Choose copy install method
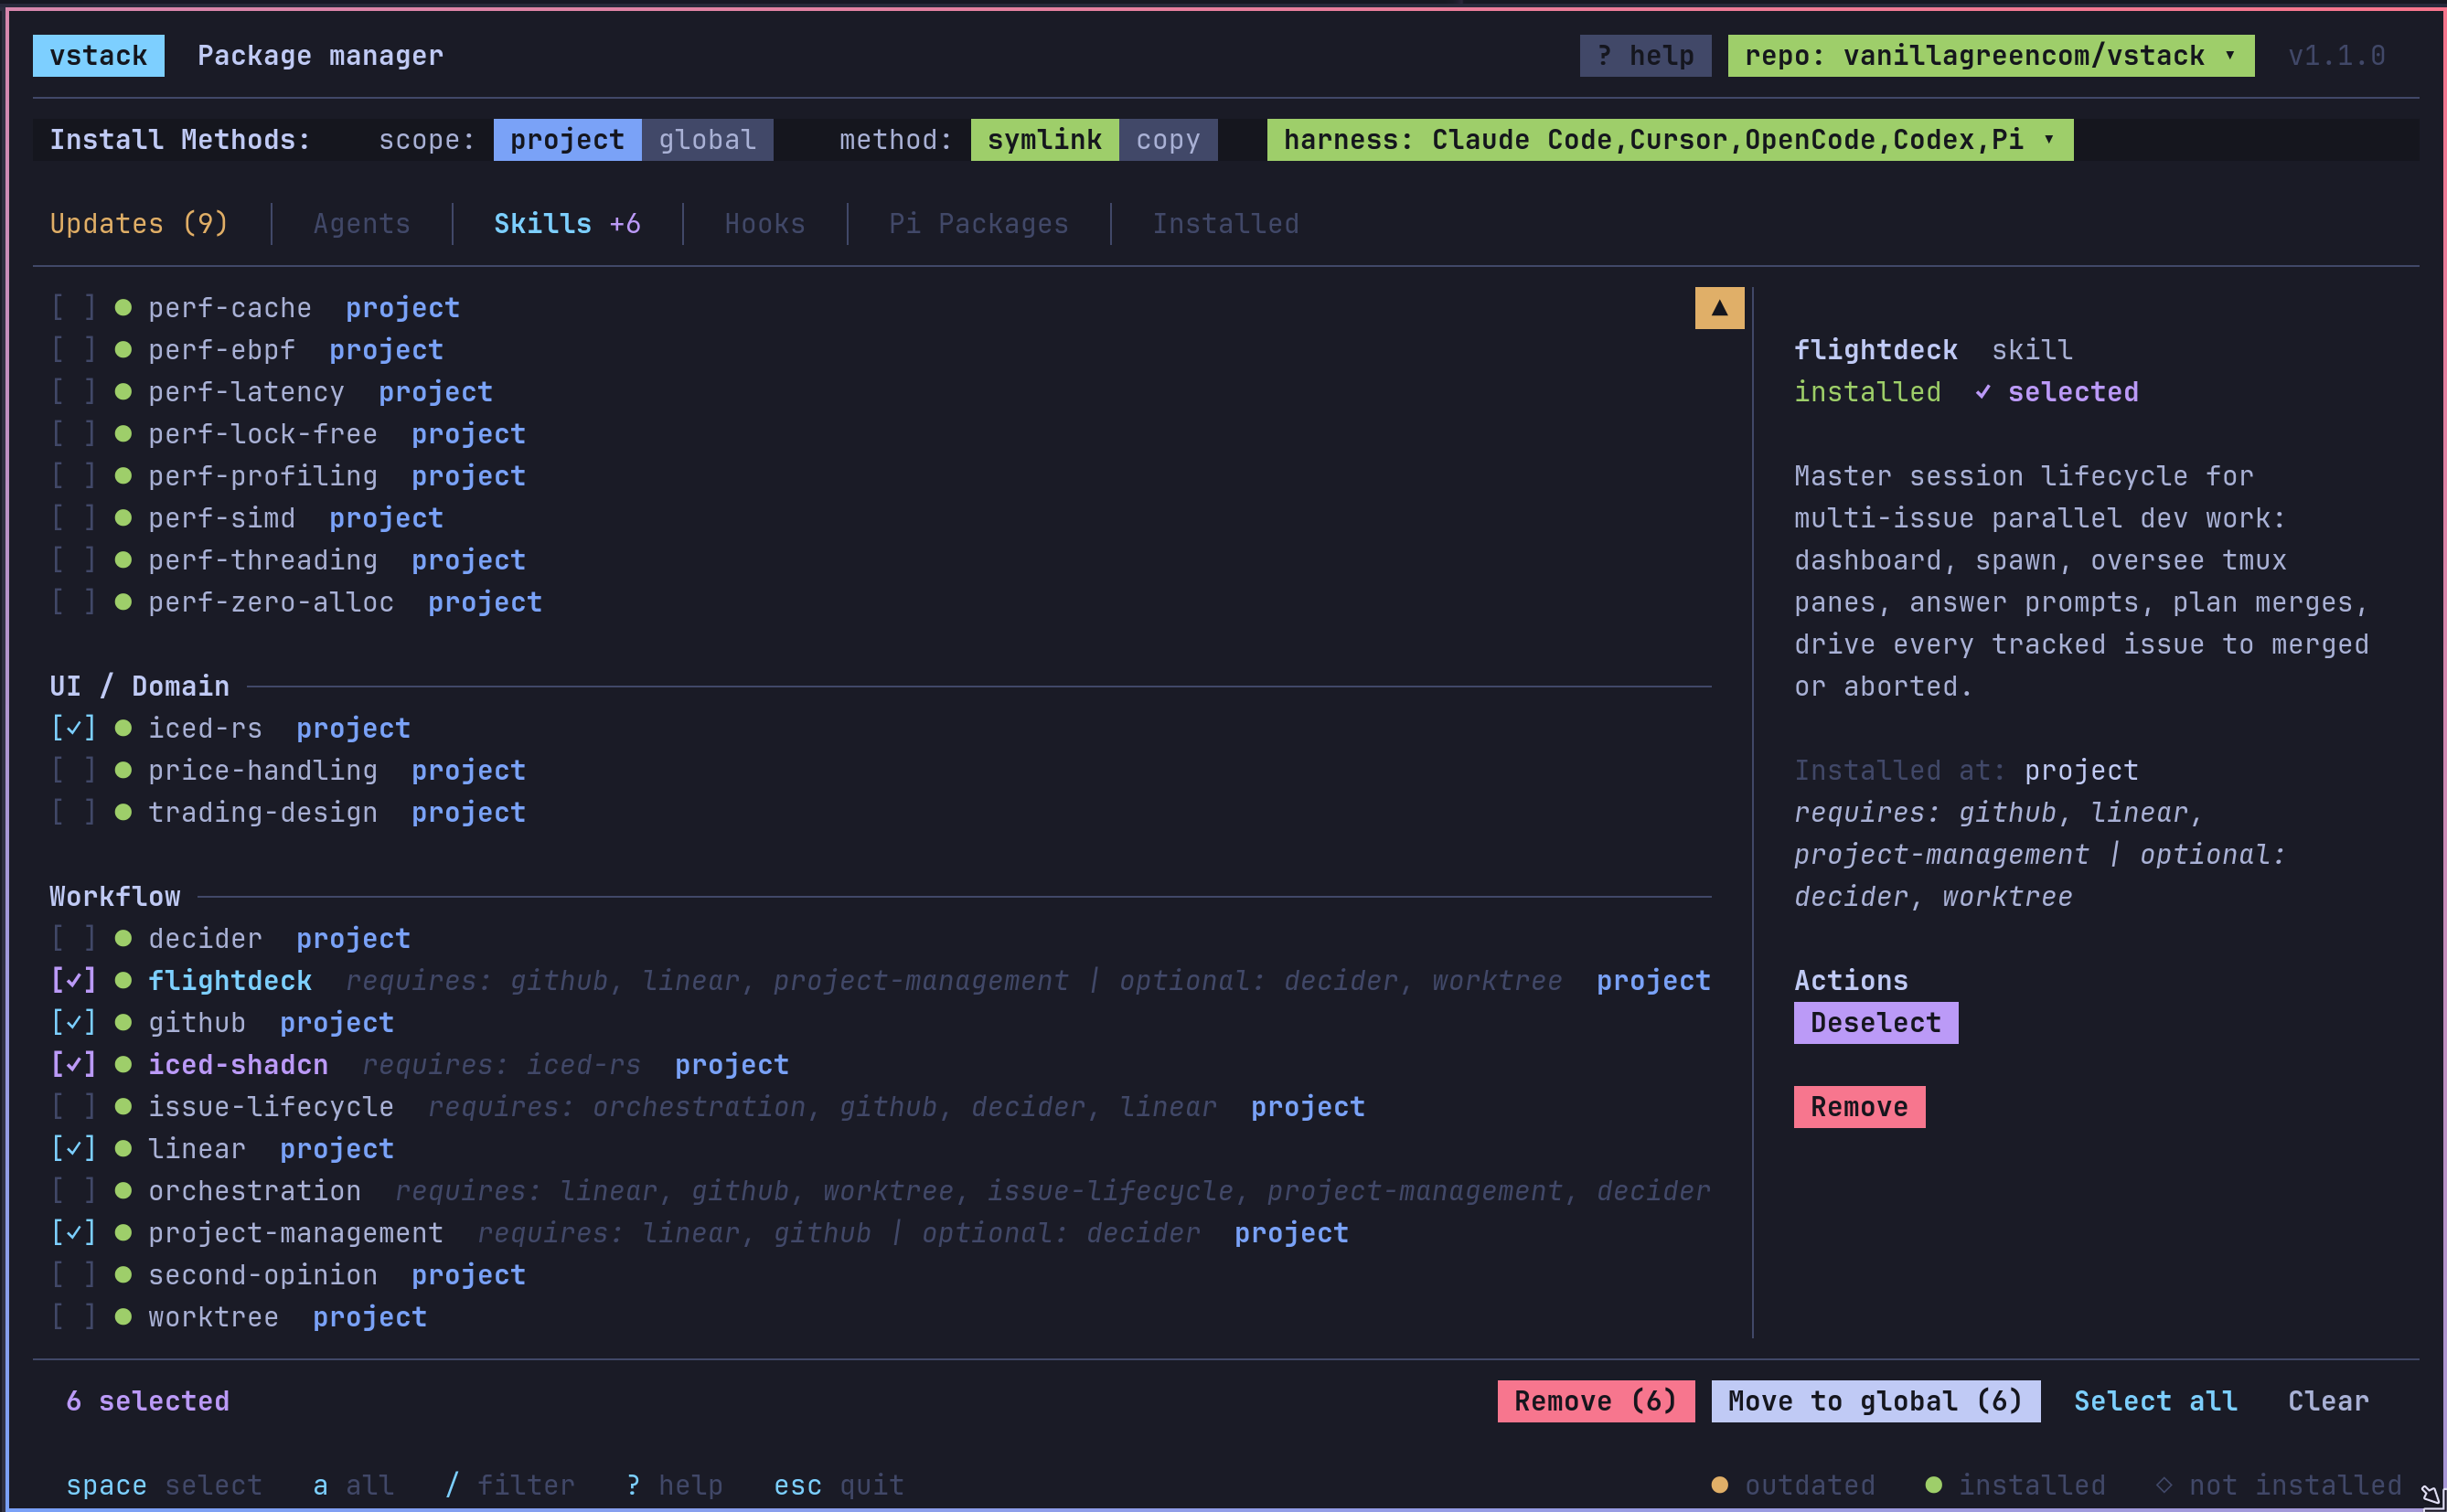Viewport: 2447px width, 1512px height. [x=1168, y=140]
